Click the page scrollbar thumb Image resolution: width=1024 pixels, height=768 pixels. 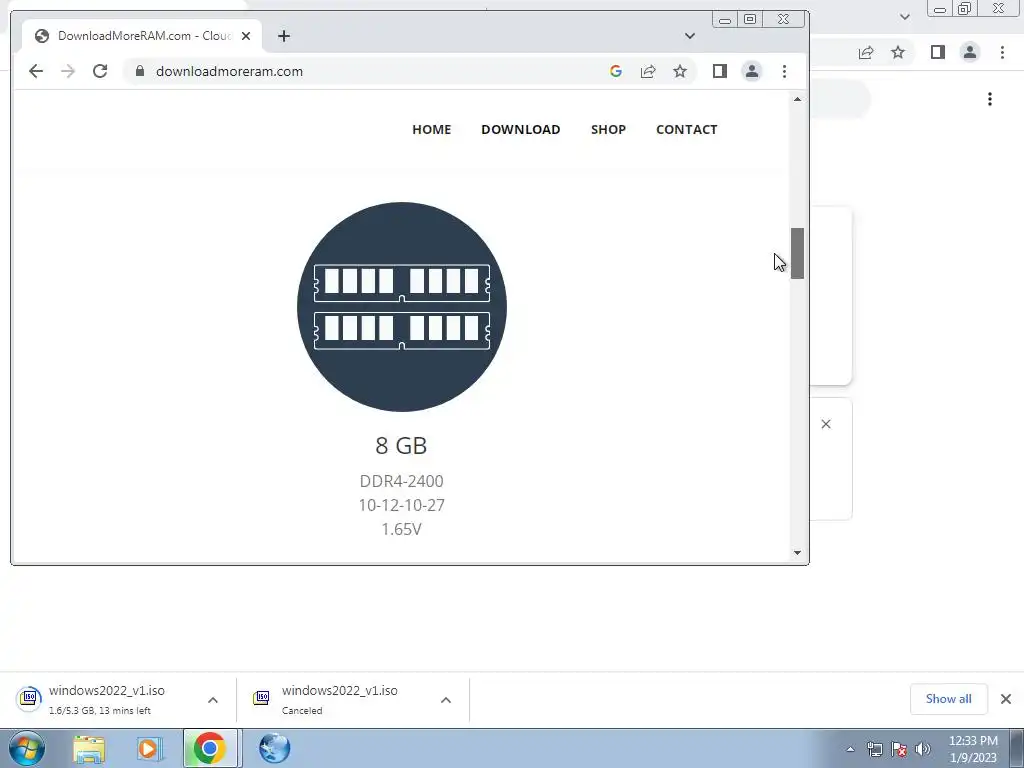tap(797, 253)
